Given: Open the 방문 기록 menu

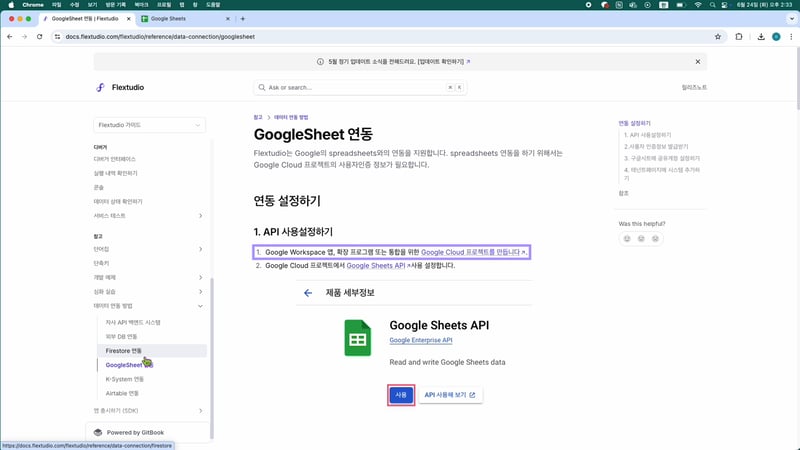Looking at the screenshot, I should pos(115,5).
